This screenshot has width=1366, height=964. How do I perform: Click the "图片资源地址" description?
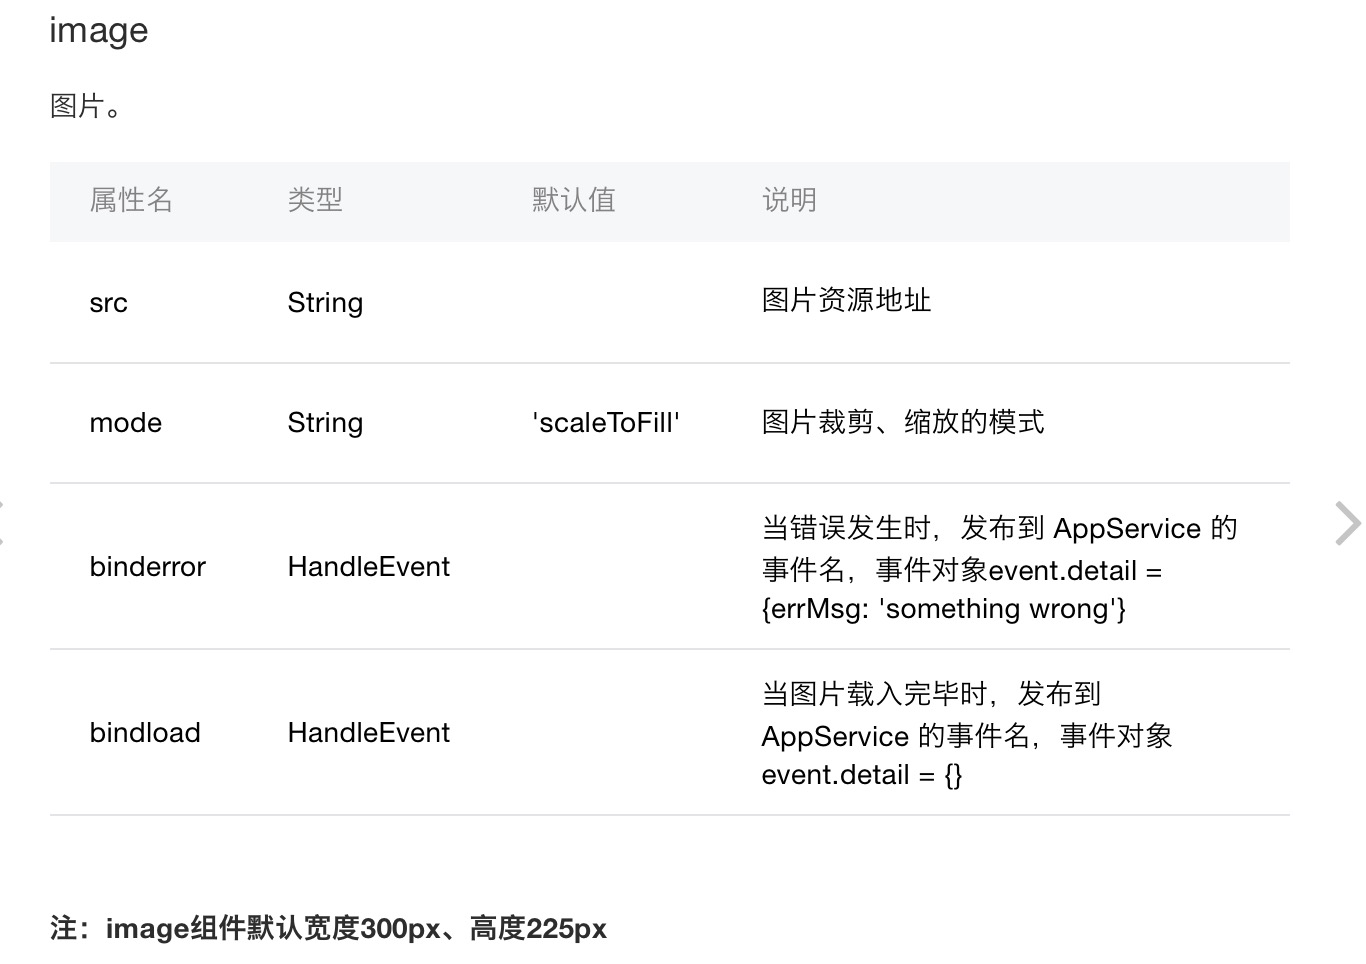[846, 301]
